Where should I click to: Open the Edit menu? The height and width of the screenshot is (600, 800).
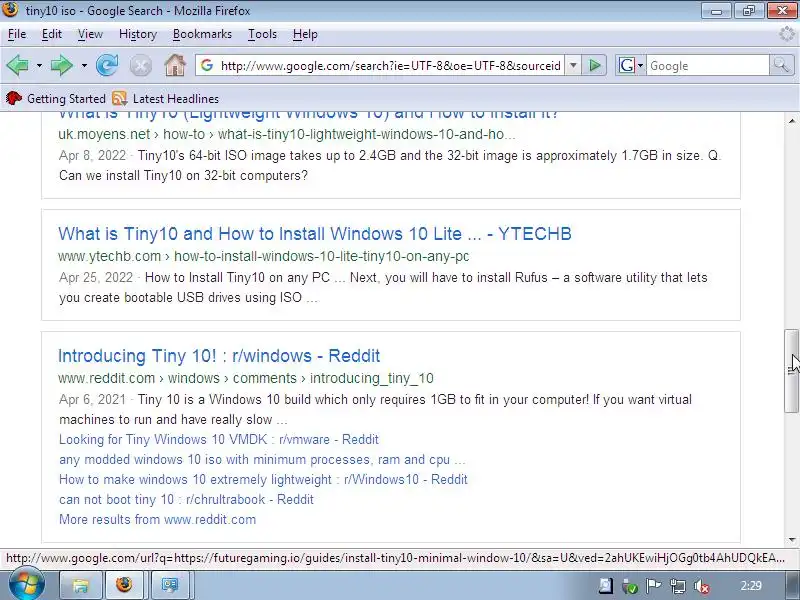pos(52,34)
